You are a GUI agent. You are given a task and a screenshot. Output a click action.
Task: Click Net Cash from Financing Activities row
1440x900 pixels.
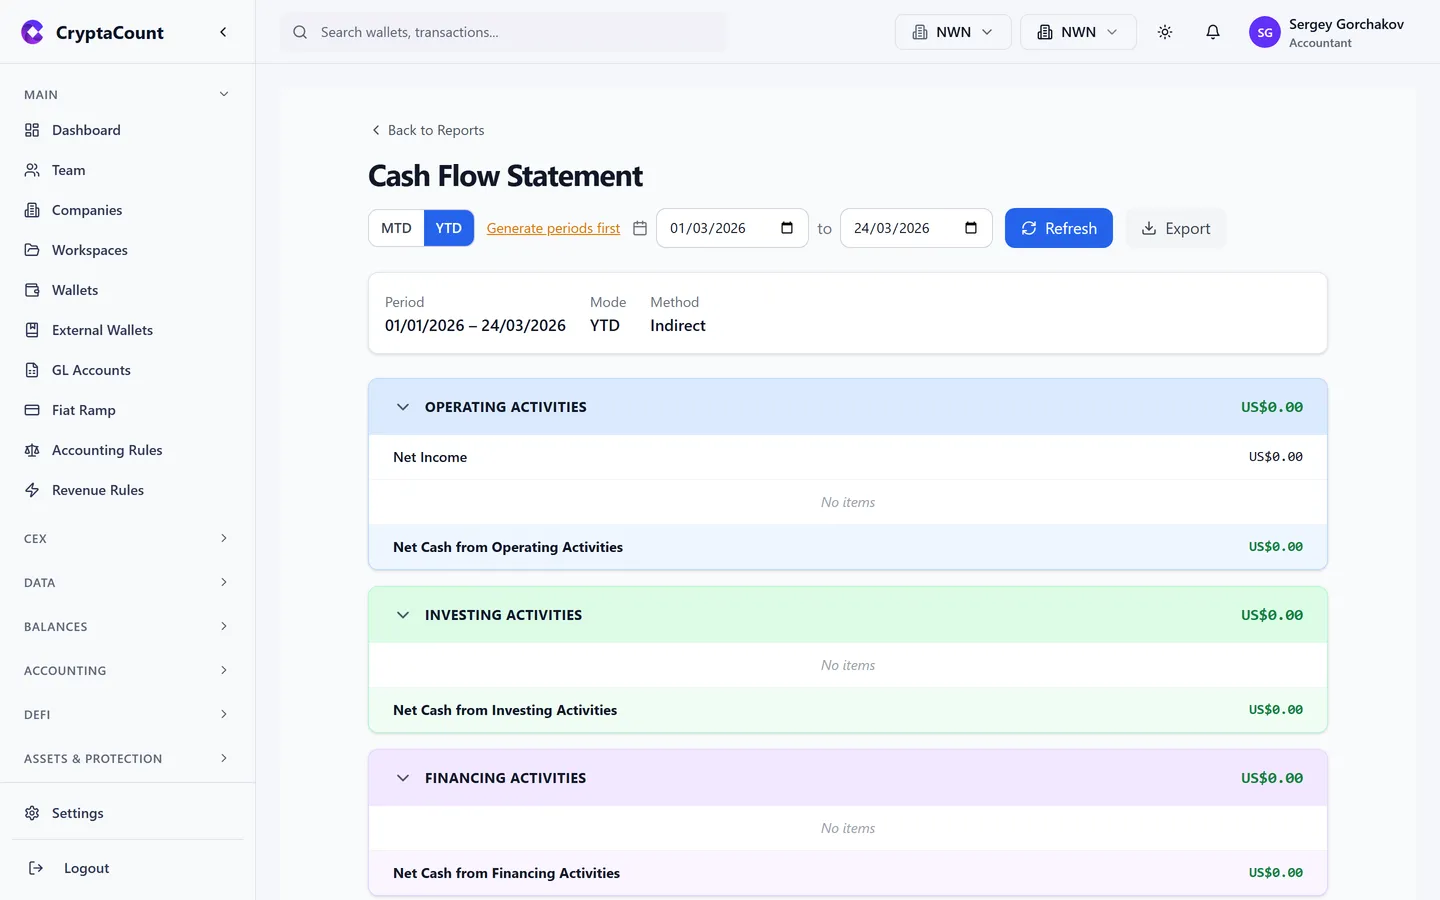click(848, 873)
